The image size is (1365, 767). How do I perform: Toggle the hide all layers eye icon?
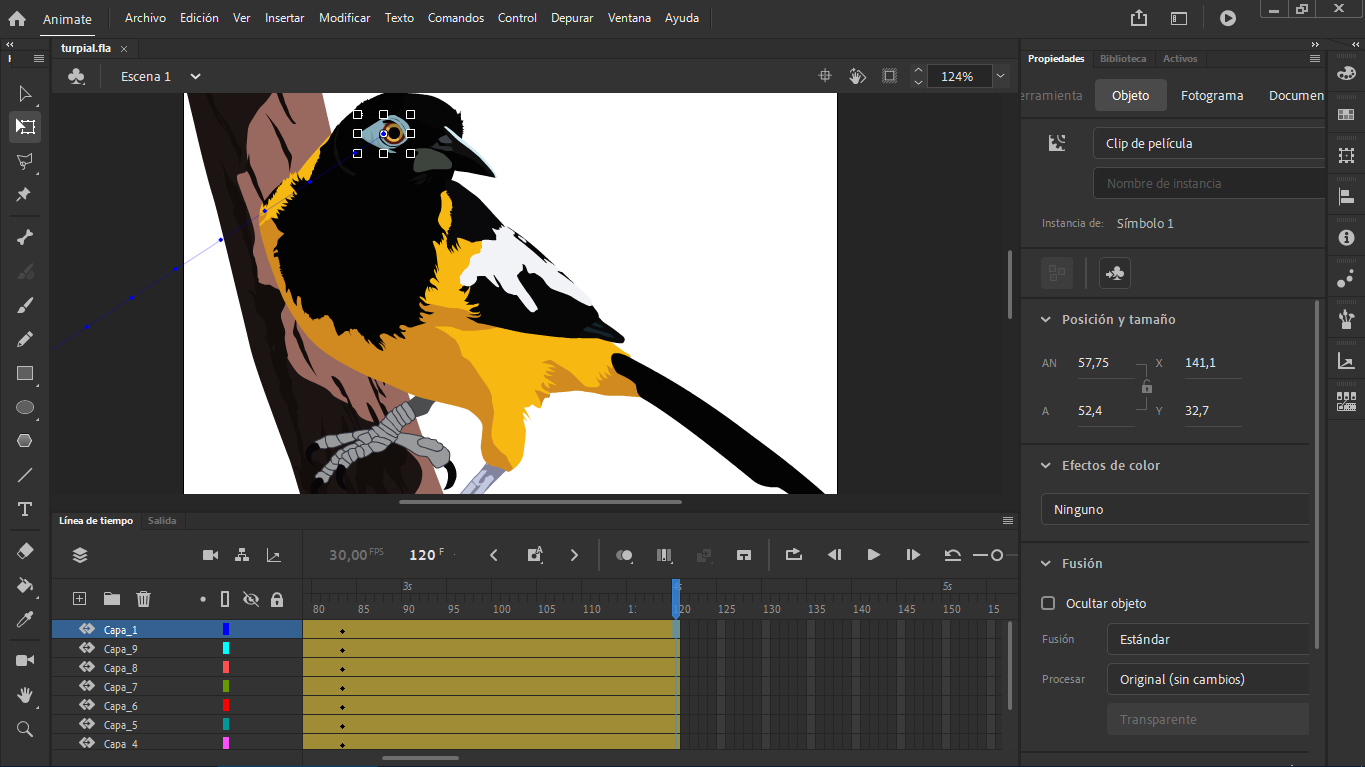[x=251, y=599]
